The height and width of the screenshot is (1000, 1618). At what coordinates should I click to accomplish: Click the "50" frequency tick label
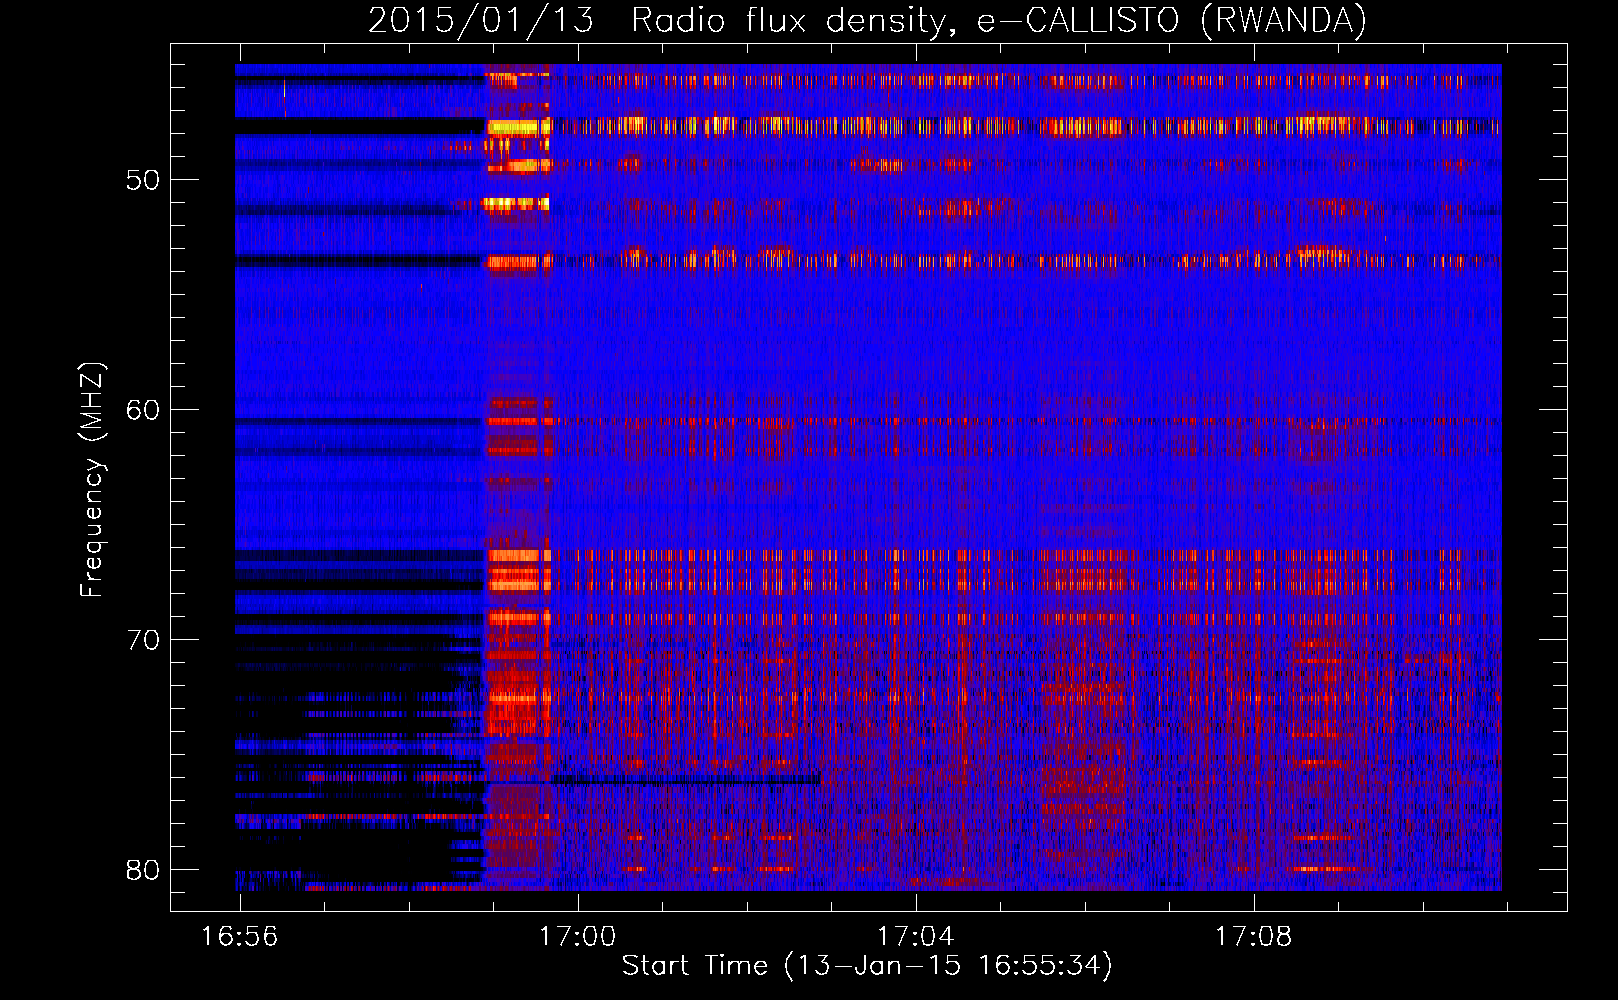coord(143,180)
